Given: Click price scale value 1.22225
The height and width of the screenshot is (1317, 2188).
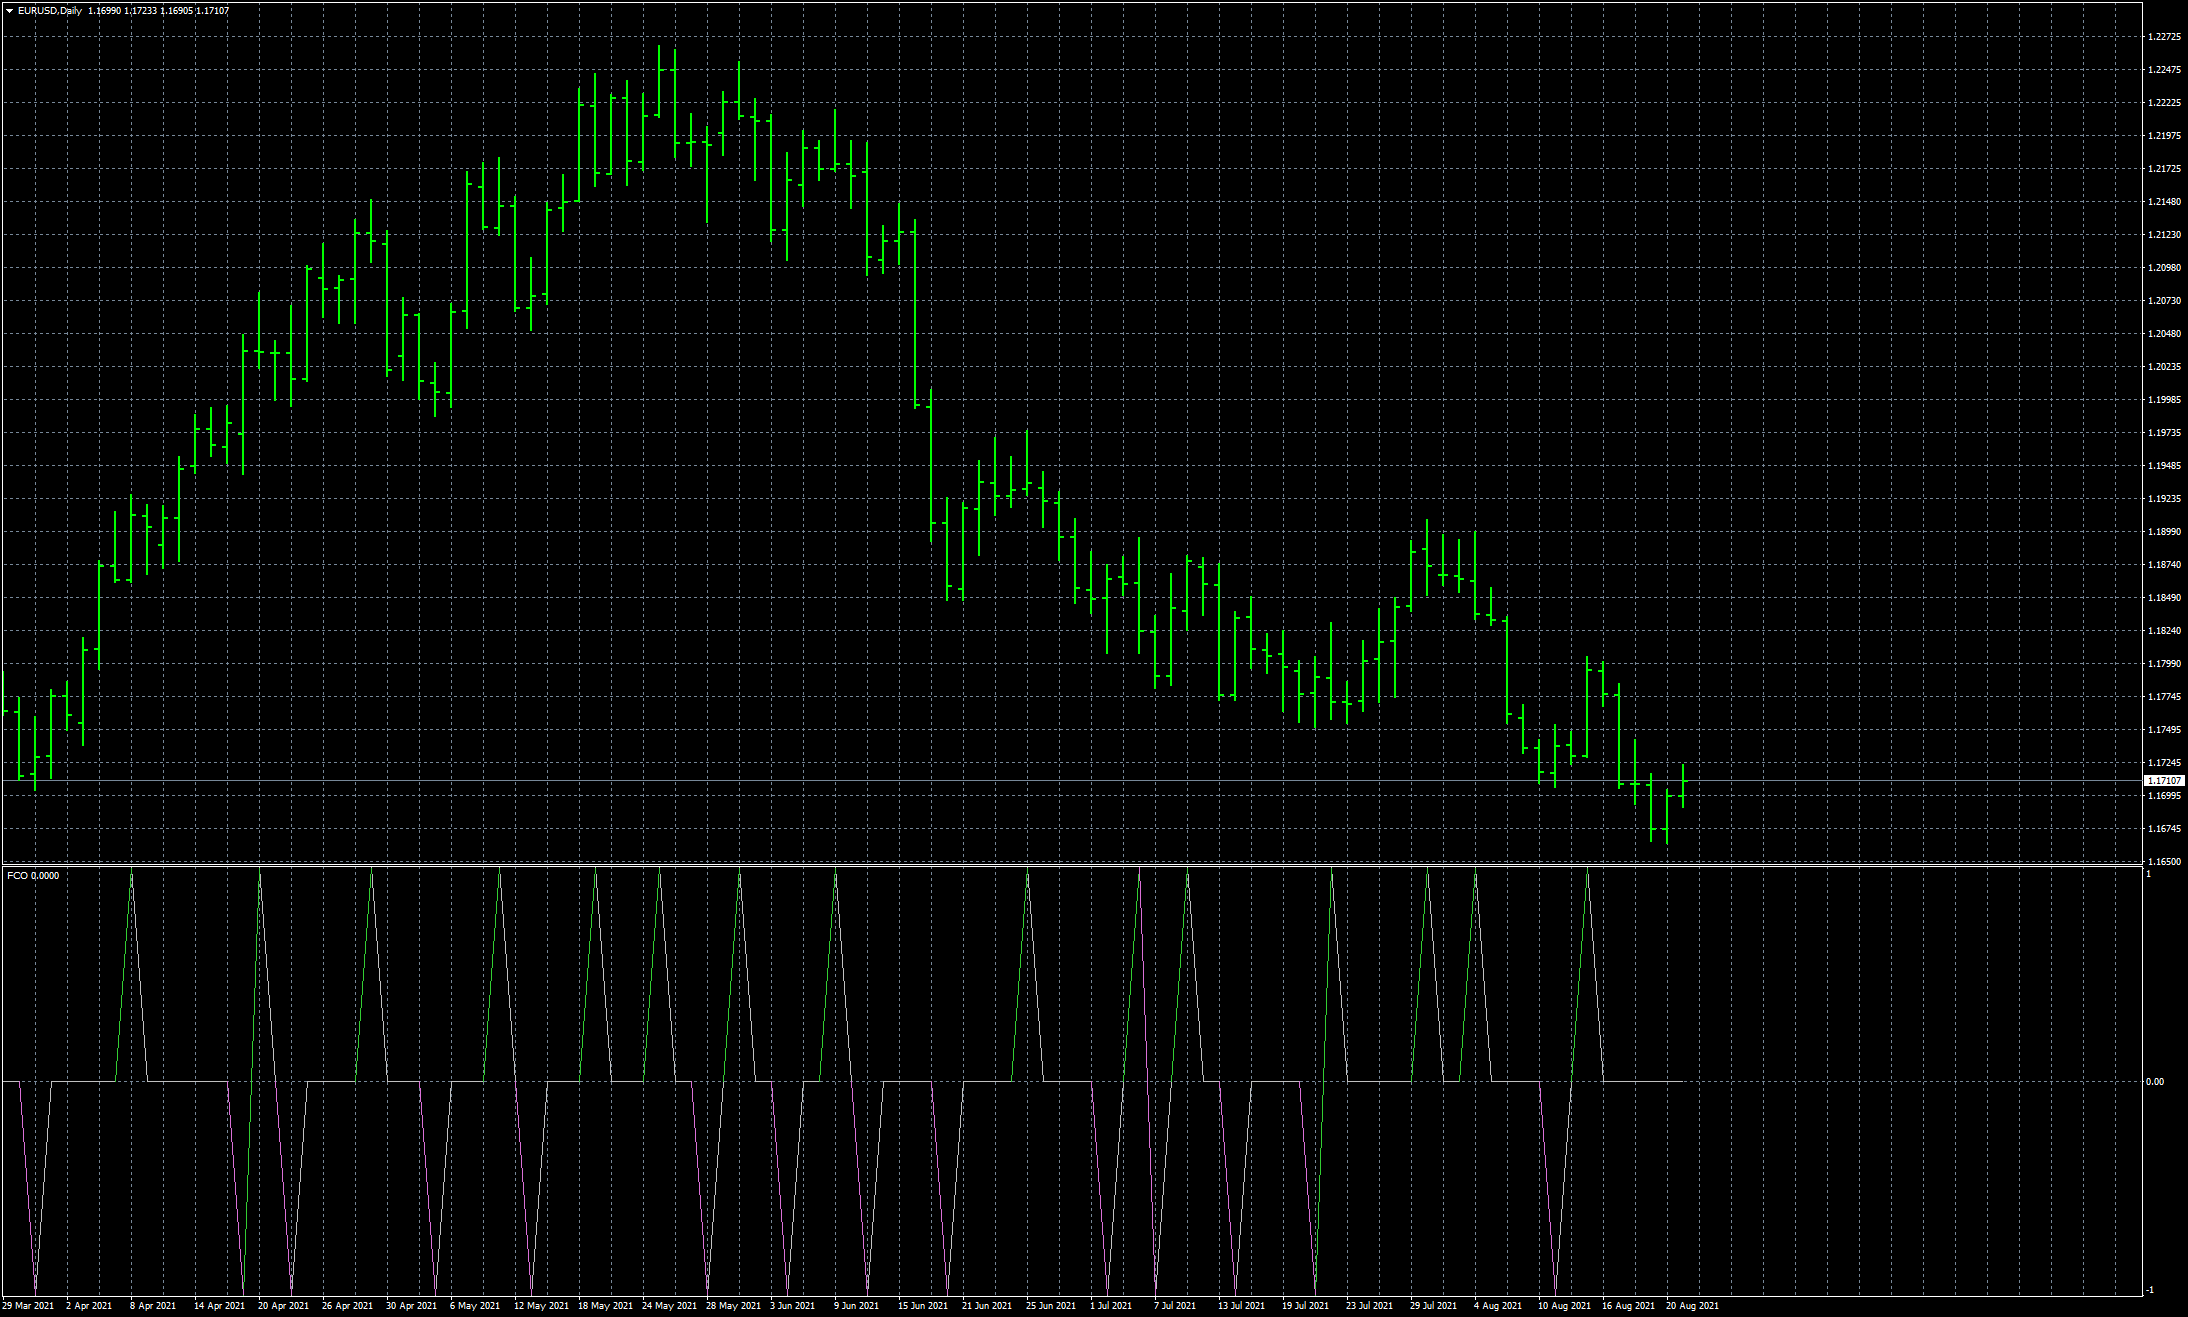Looking at the screenshot, I should coord(2164,103).
